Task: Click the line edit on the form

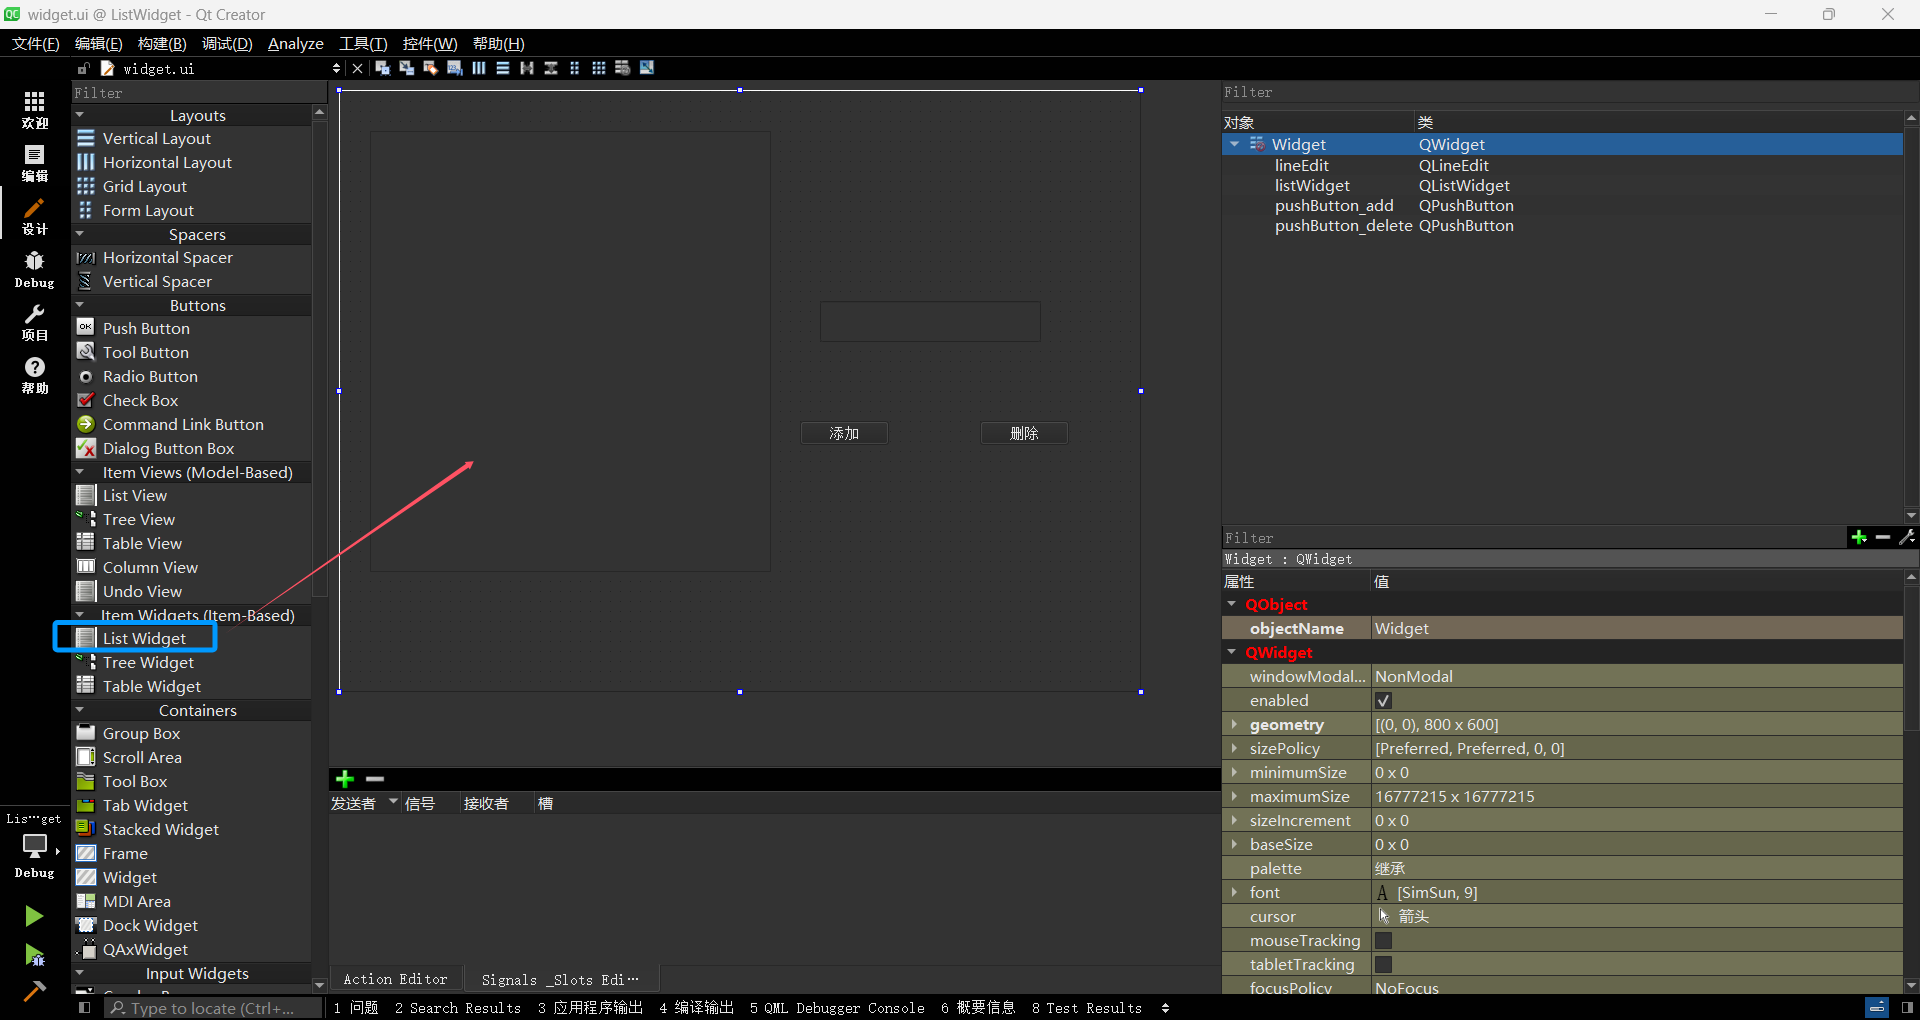Action: pyautogui.click(x=930, y=321)
